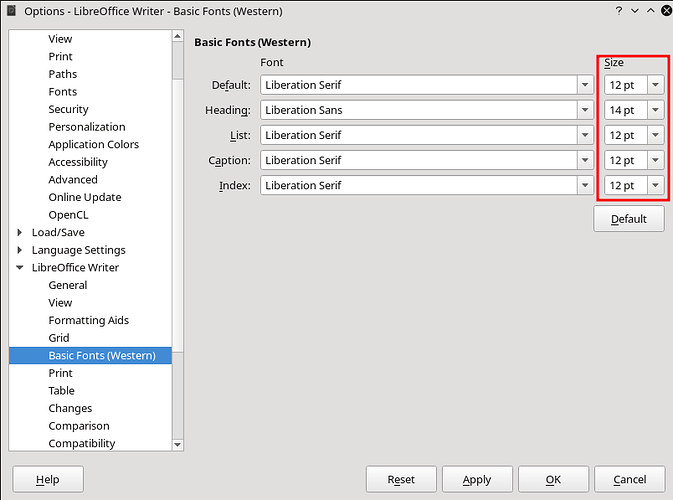The width and height of the screenshot is (673, 500).
Task: Click the title bar down-chevron icon
Action: click(635, 11)
